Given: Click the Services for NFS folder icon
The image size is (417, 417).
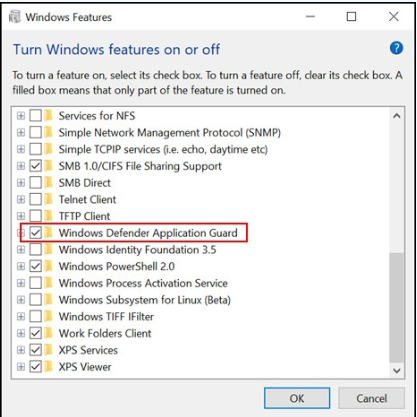Looking at the screenshot, I should click(x=49, y=116).
